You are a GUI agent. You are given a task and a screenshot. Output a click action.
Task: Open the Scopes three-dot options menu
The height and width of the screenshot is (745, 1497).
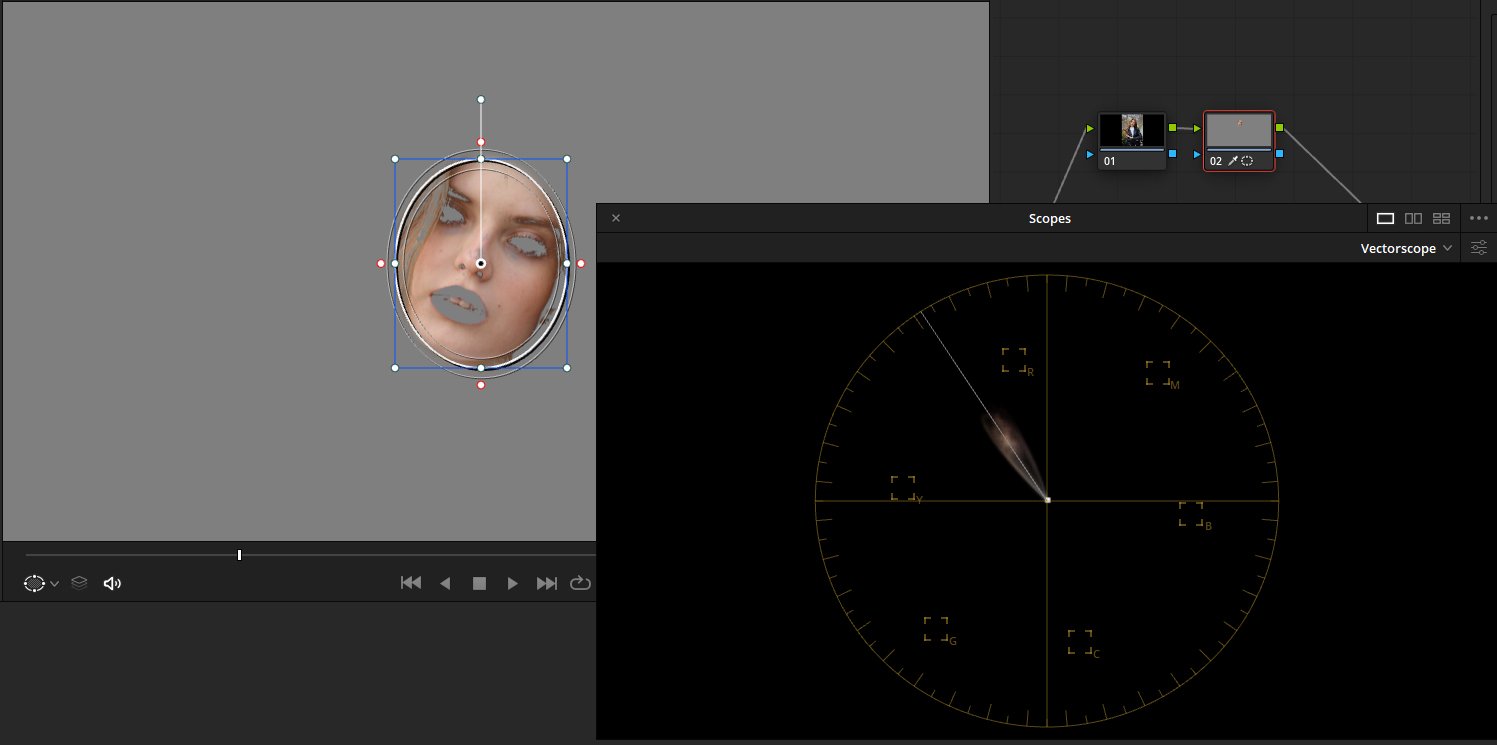[x=1479, y=218]
